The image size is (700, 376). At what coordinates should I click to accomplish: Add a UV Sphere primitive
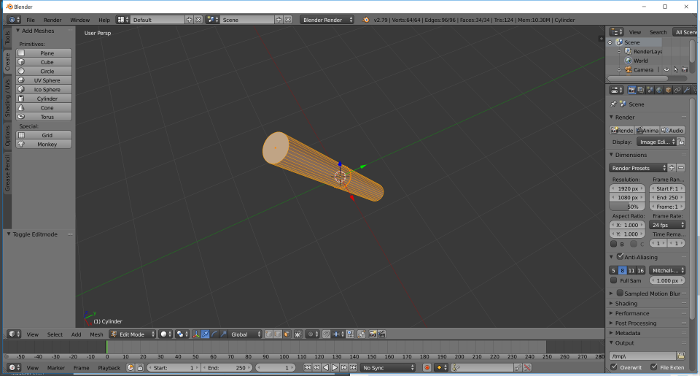pos(43,80)
